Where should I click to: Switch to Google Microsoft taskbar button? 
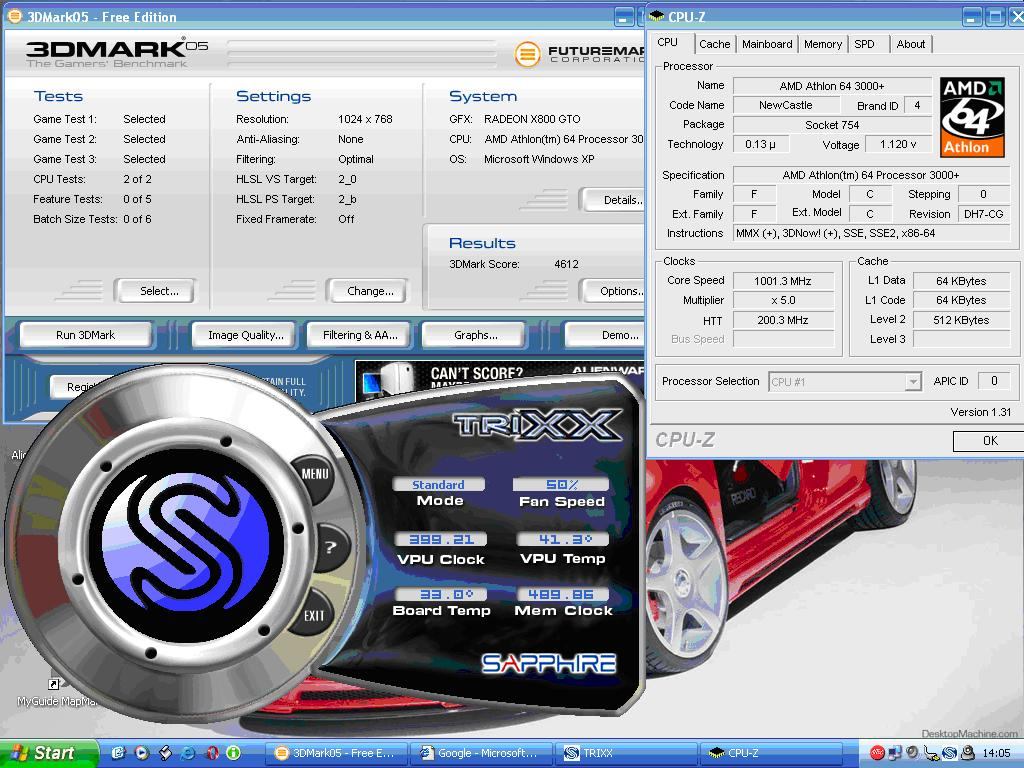482,753
